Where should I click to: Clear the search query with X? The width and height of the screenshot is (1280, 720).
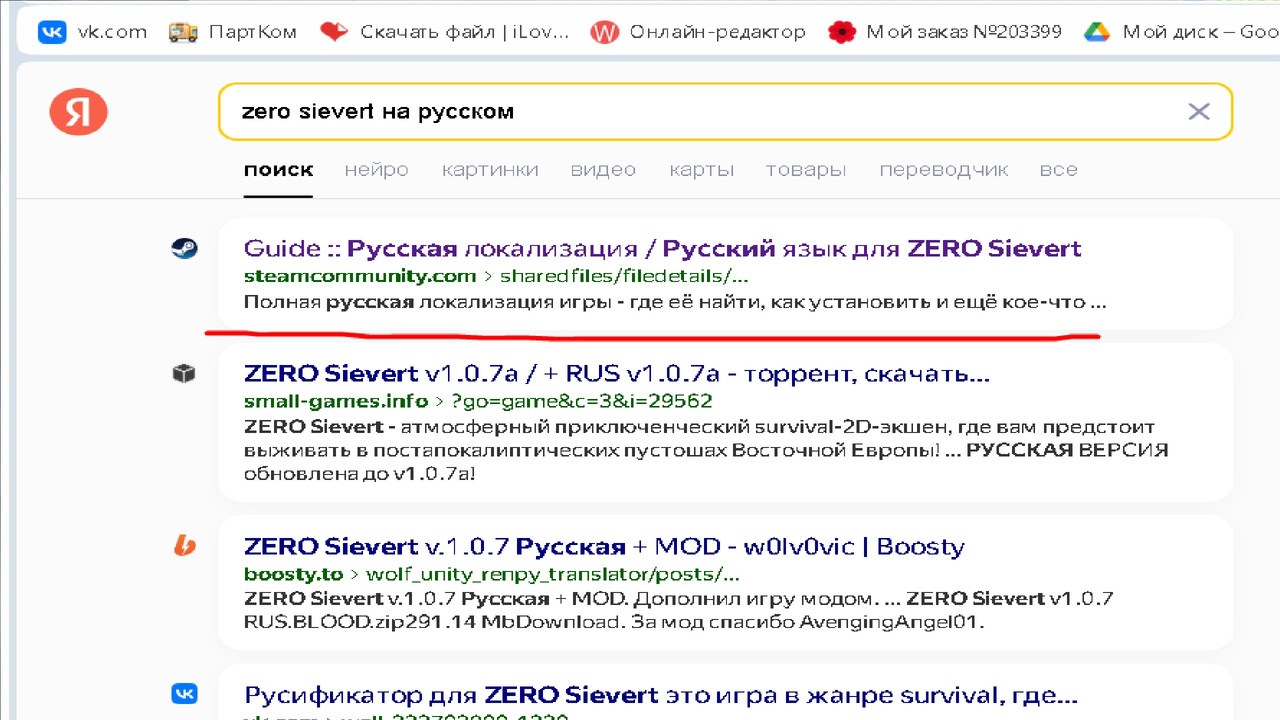click(1199, 111)
